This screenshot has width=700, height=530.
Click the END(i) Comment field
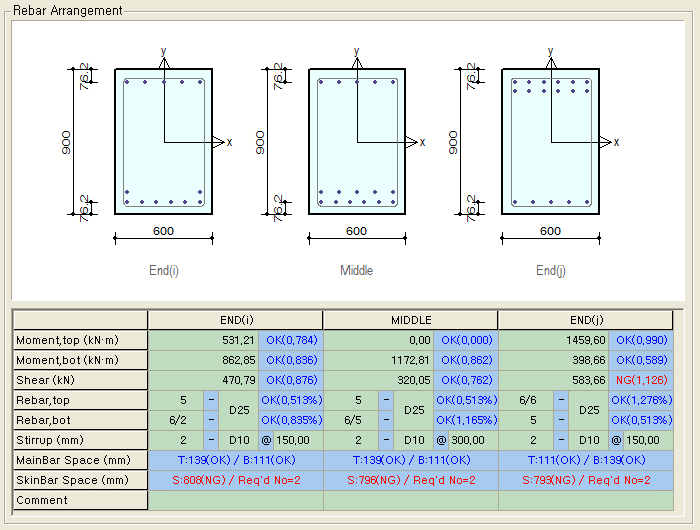(x=236, y=500)
